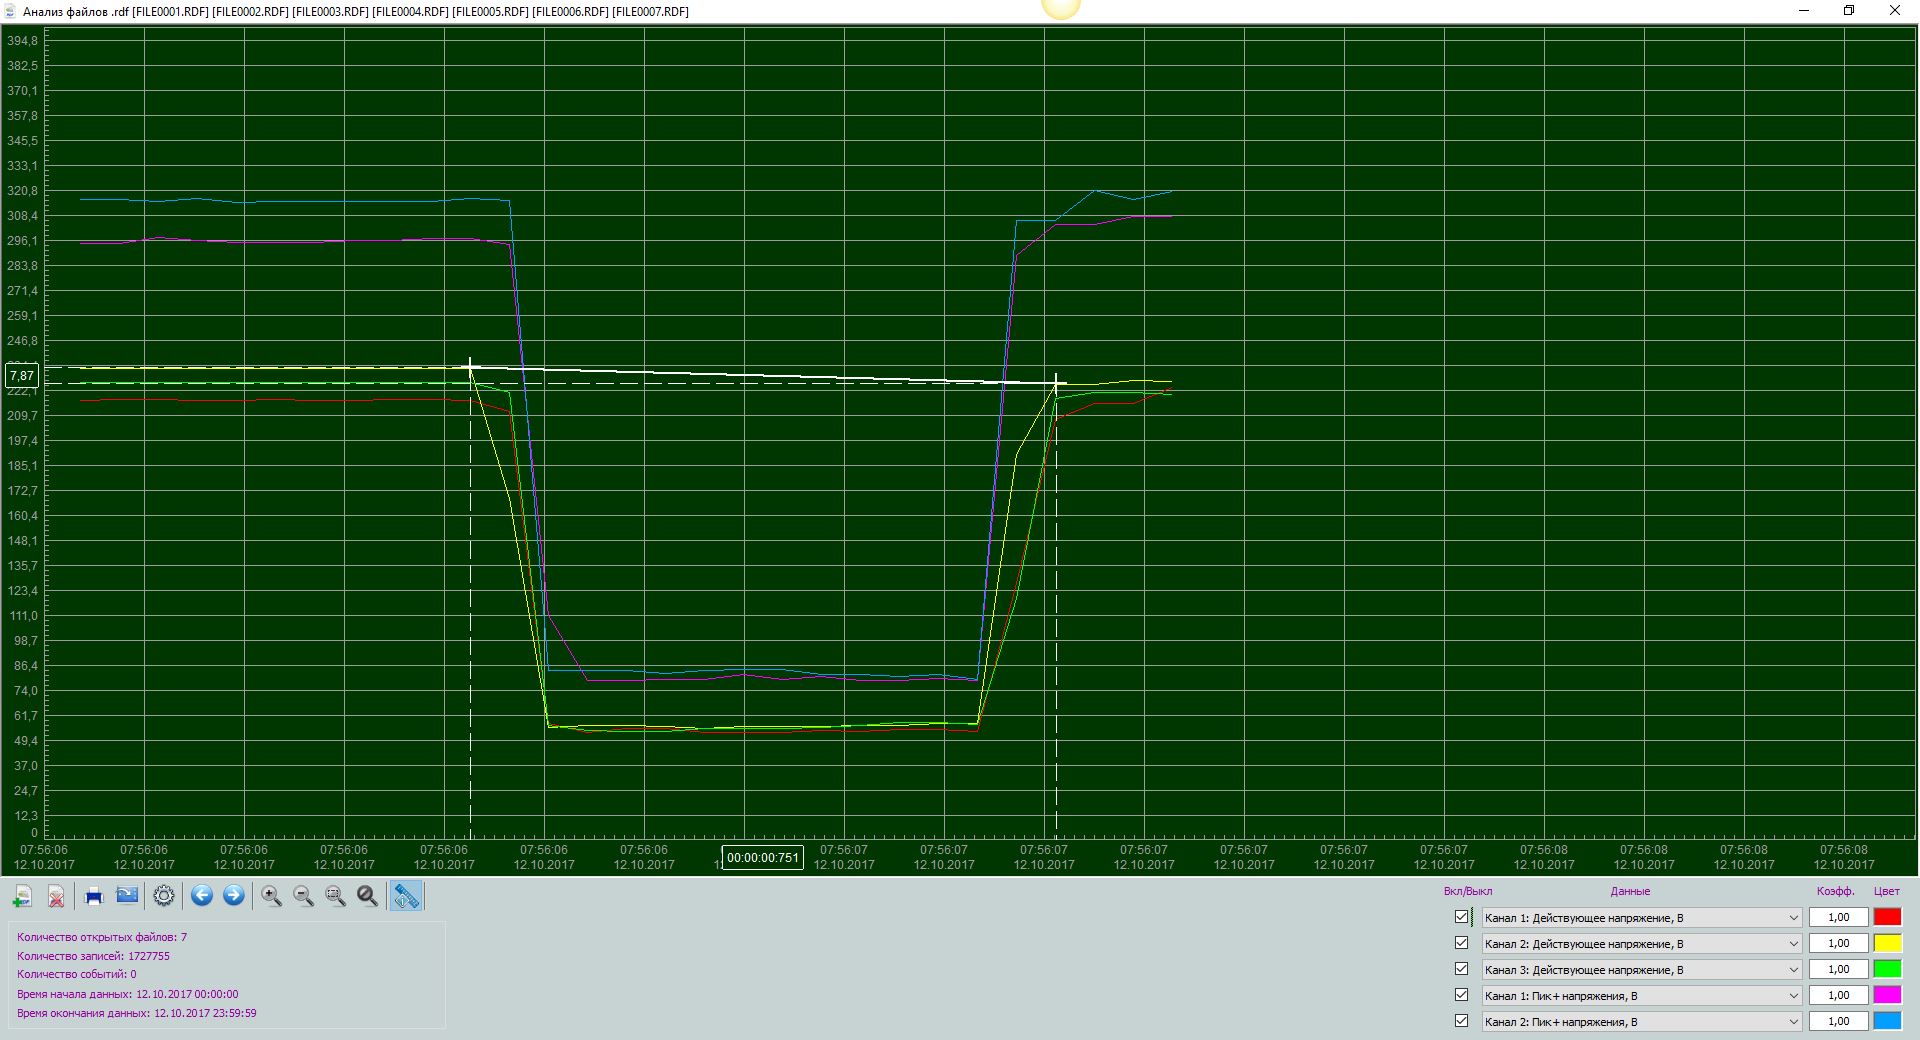Click the Время начала данных line
The height and width of the screenshot is (1040, 1920).
click(128, 994)
